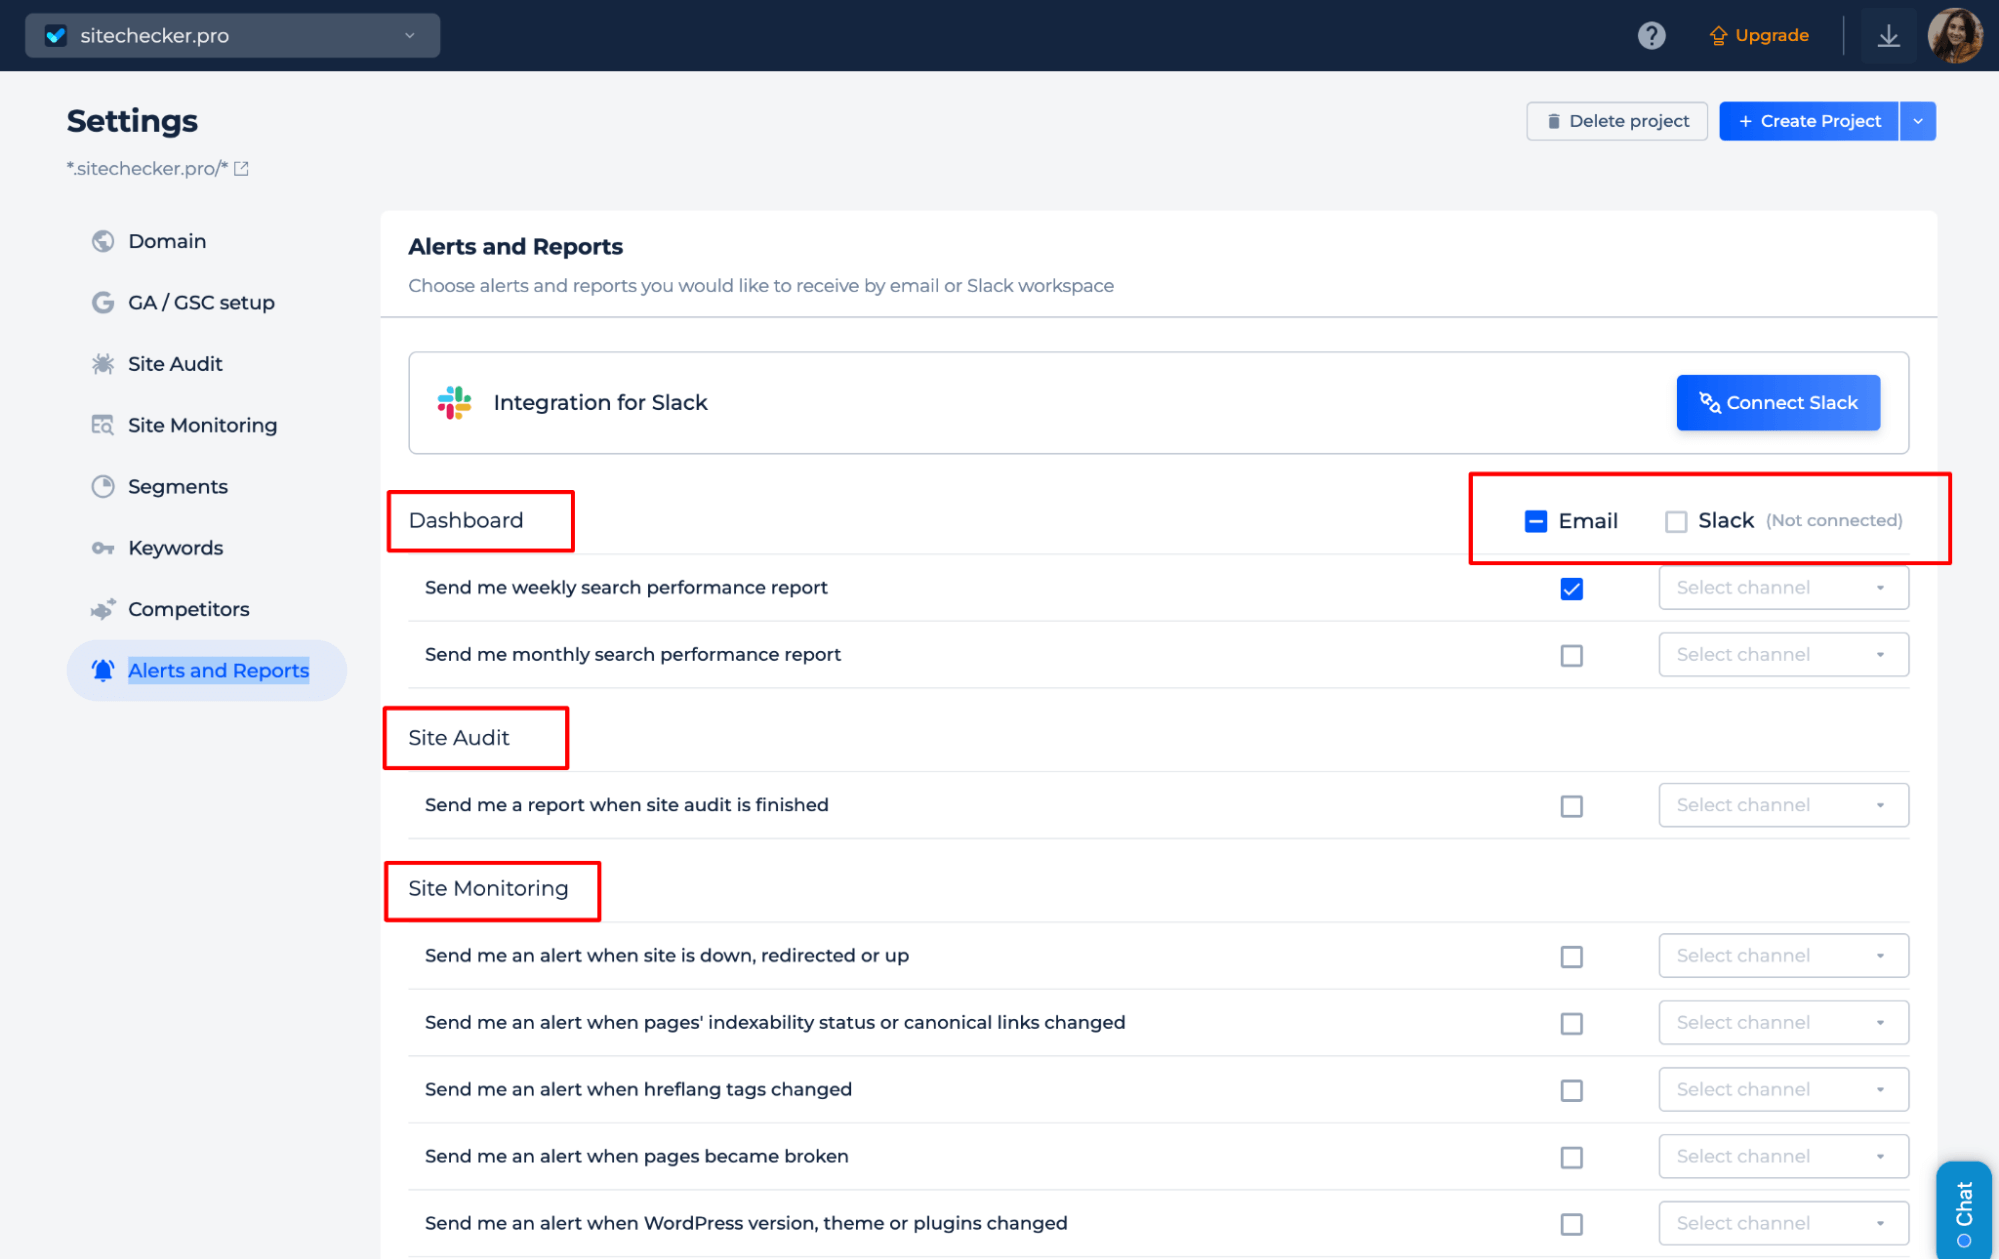Open the Chat widget

(1964, 1210)
